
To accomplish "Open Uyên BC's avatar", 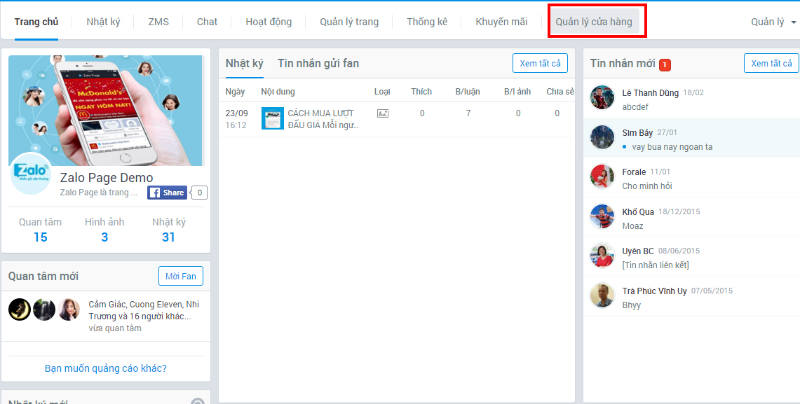I will click(602, 256).
